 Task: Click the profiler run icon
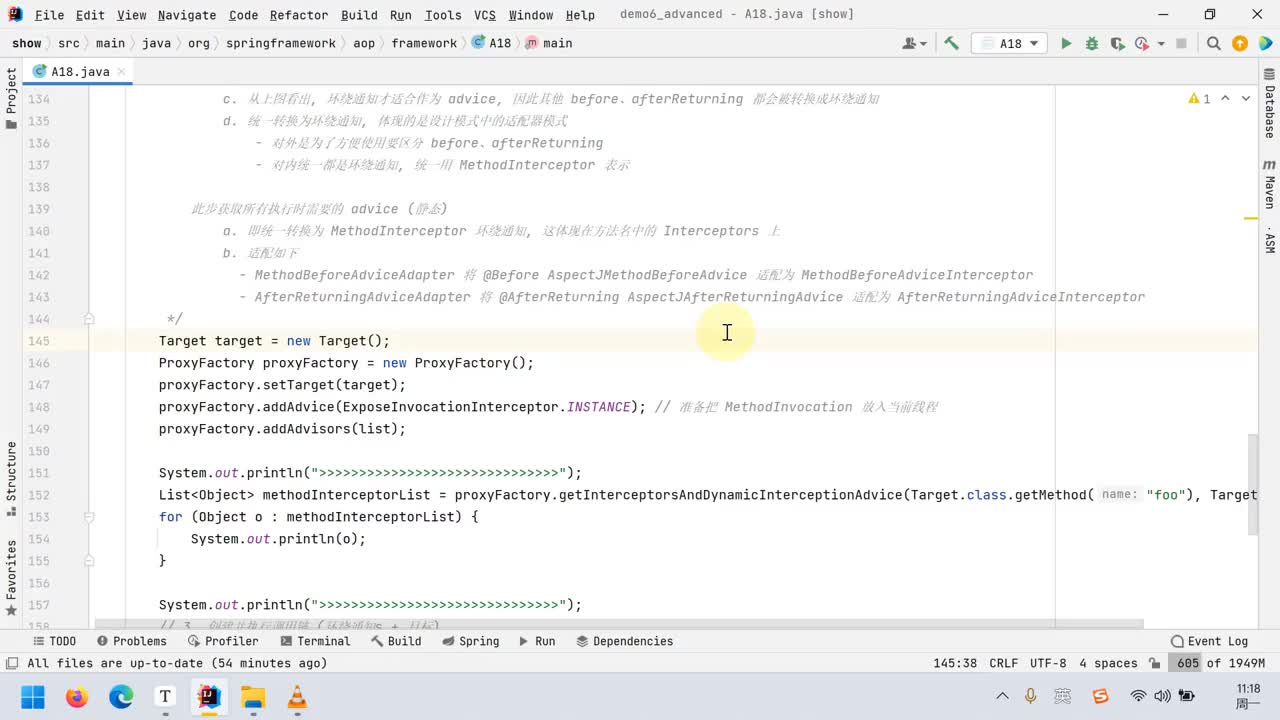coord(1141,43)
